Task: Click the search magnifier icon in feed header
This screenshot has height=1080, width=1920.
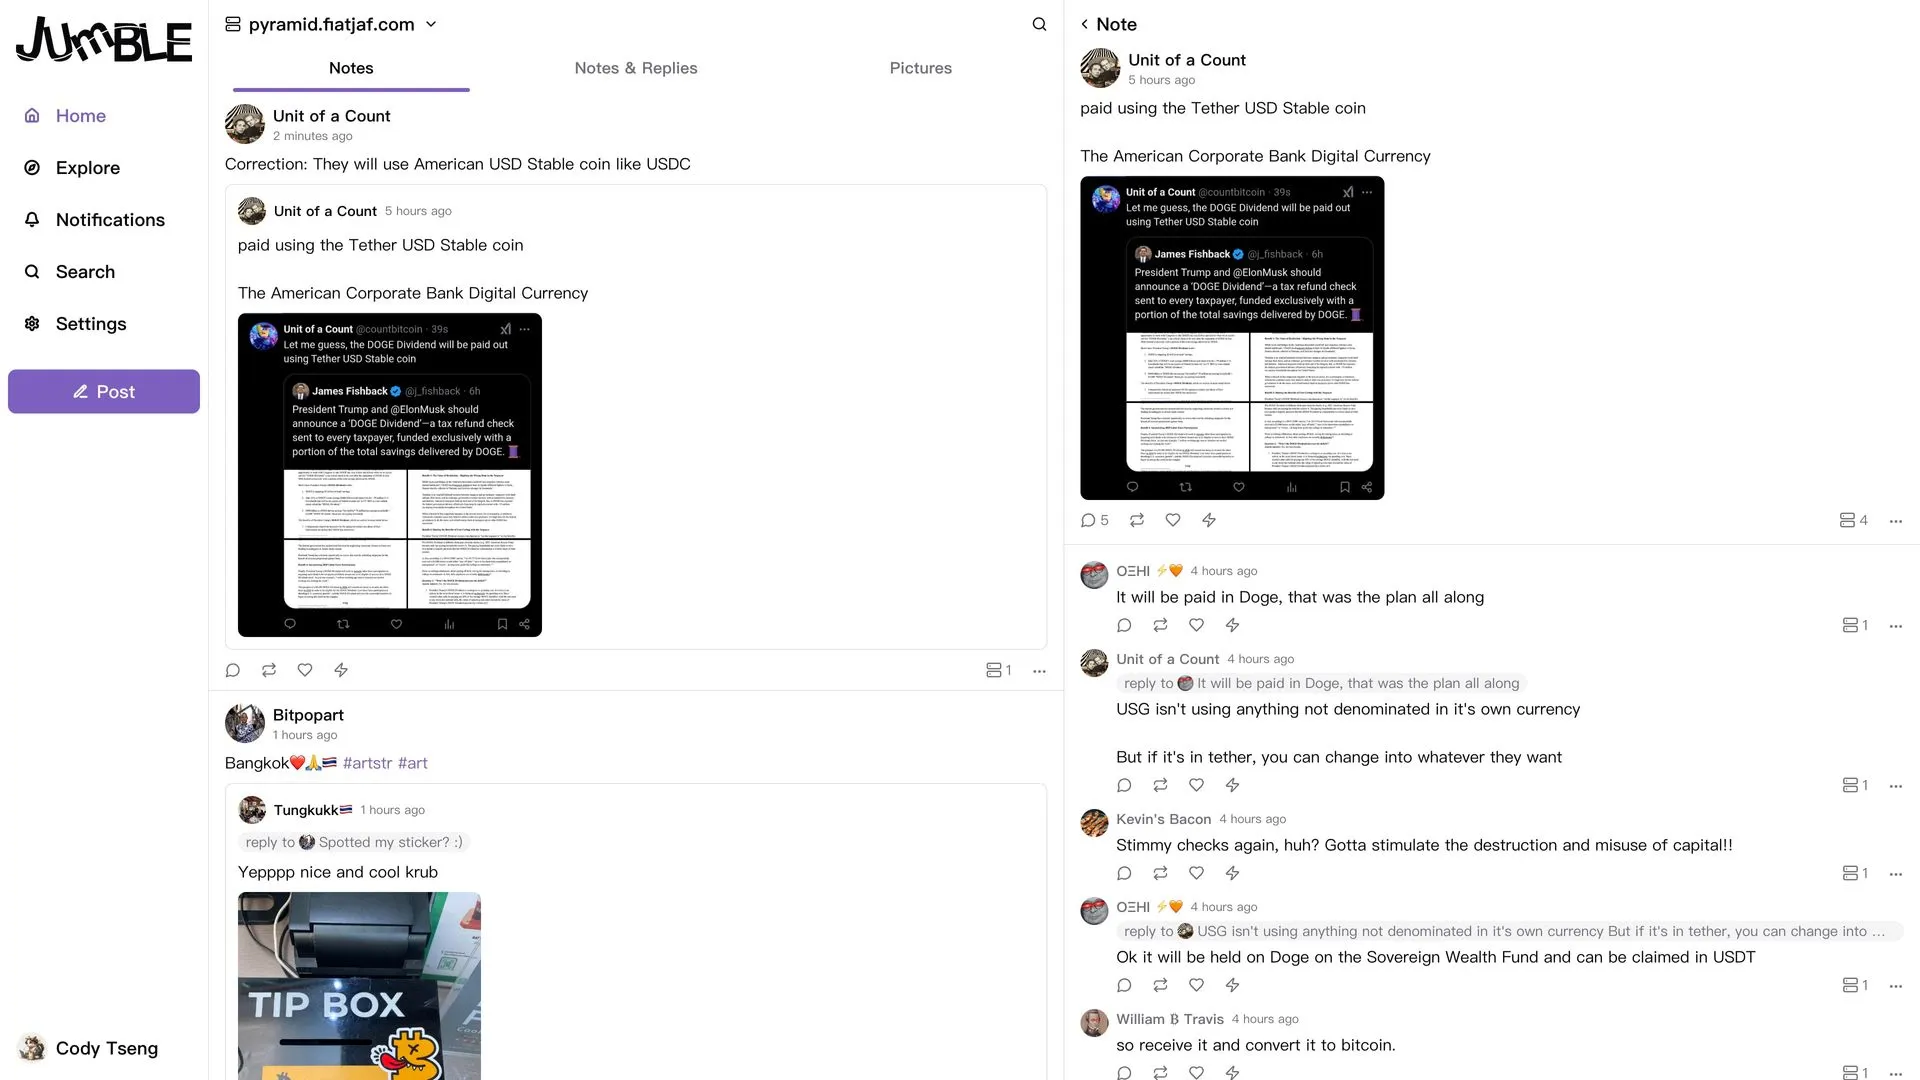Action: pos(1039,24)
